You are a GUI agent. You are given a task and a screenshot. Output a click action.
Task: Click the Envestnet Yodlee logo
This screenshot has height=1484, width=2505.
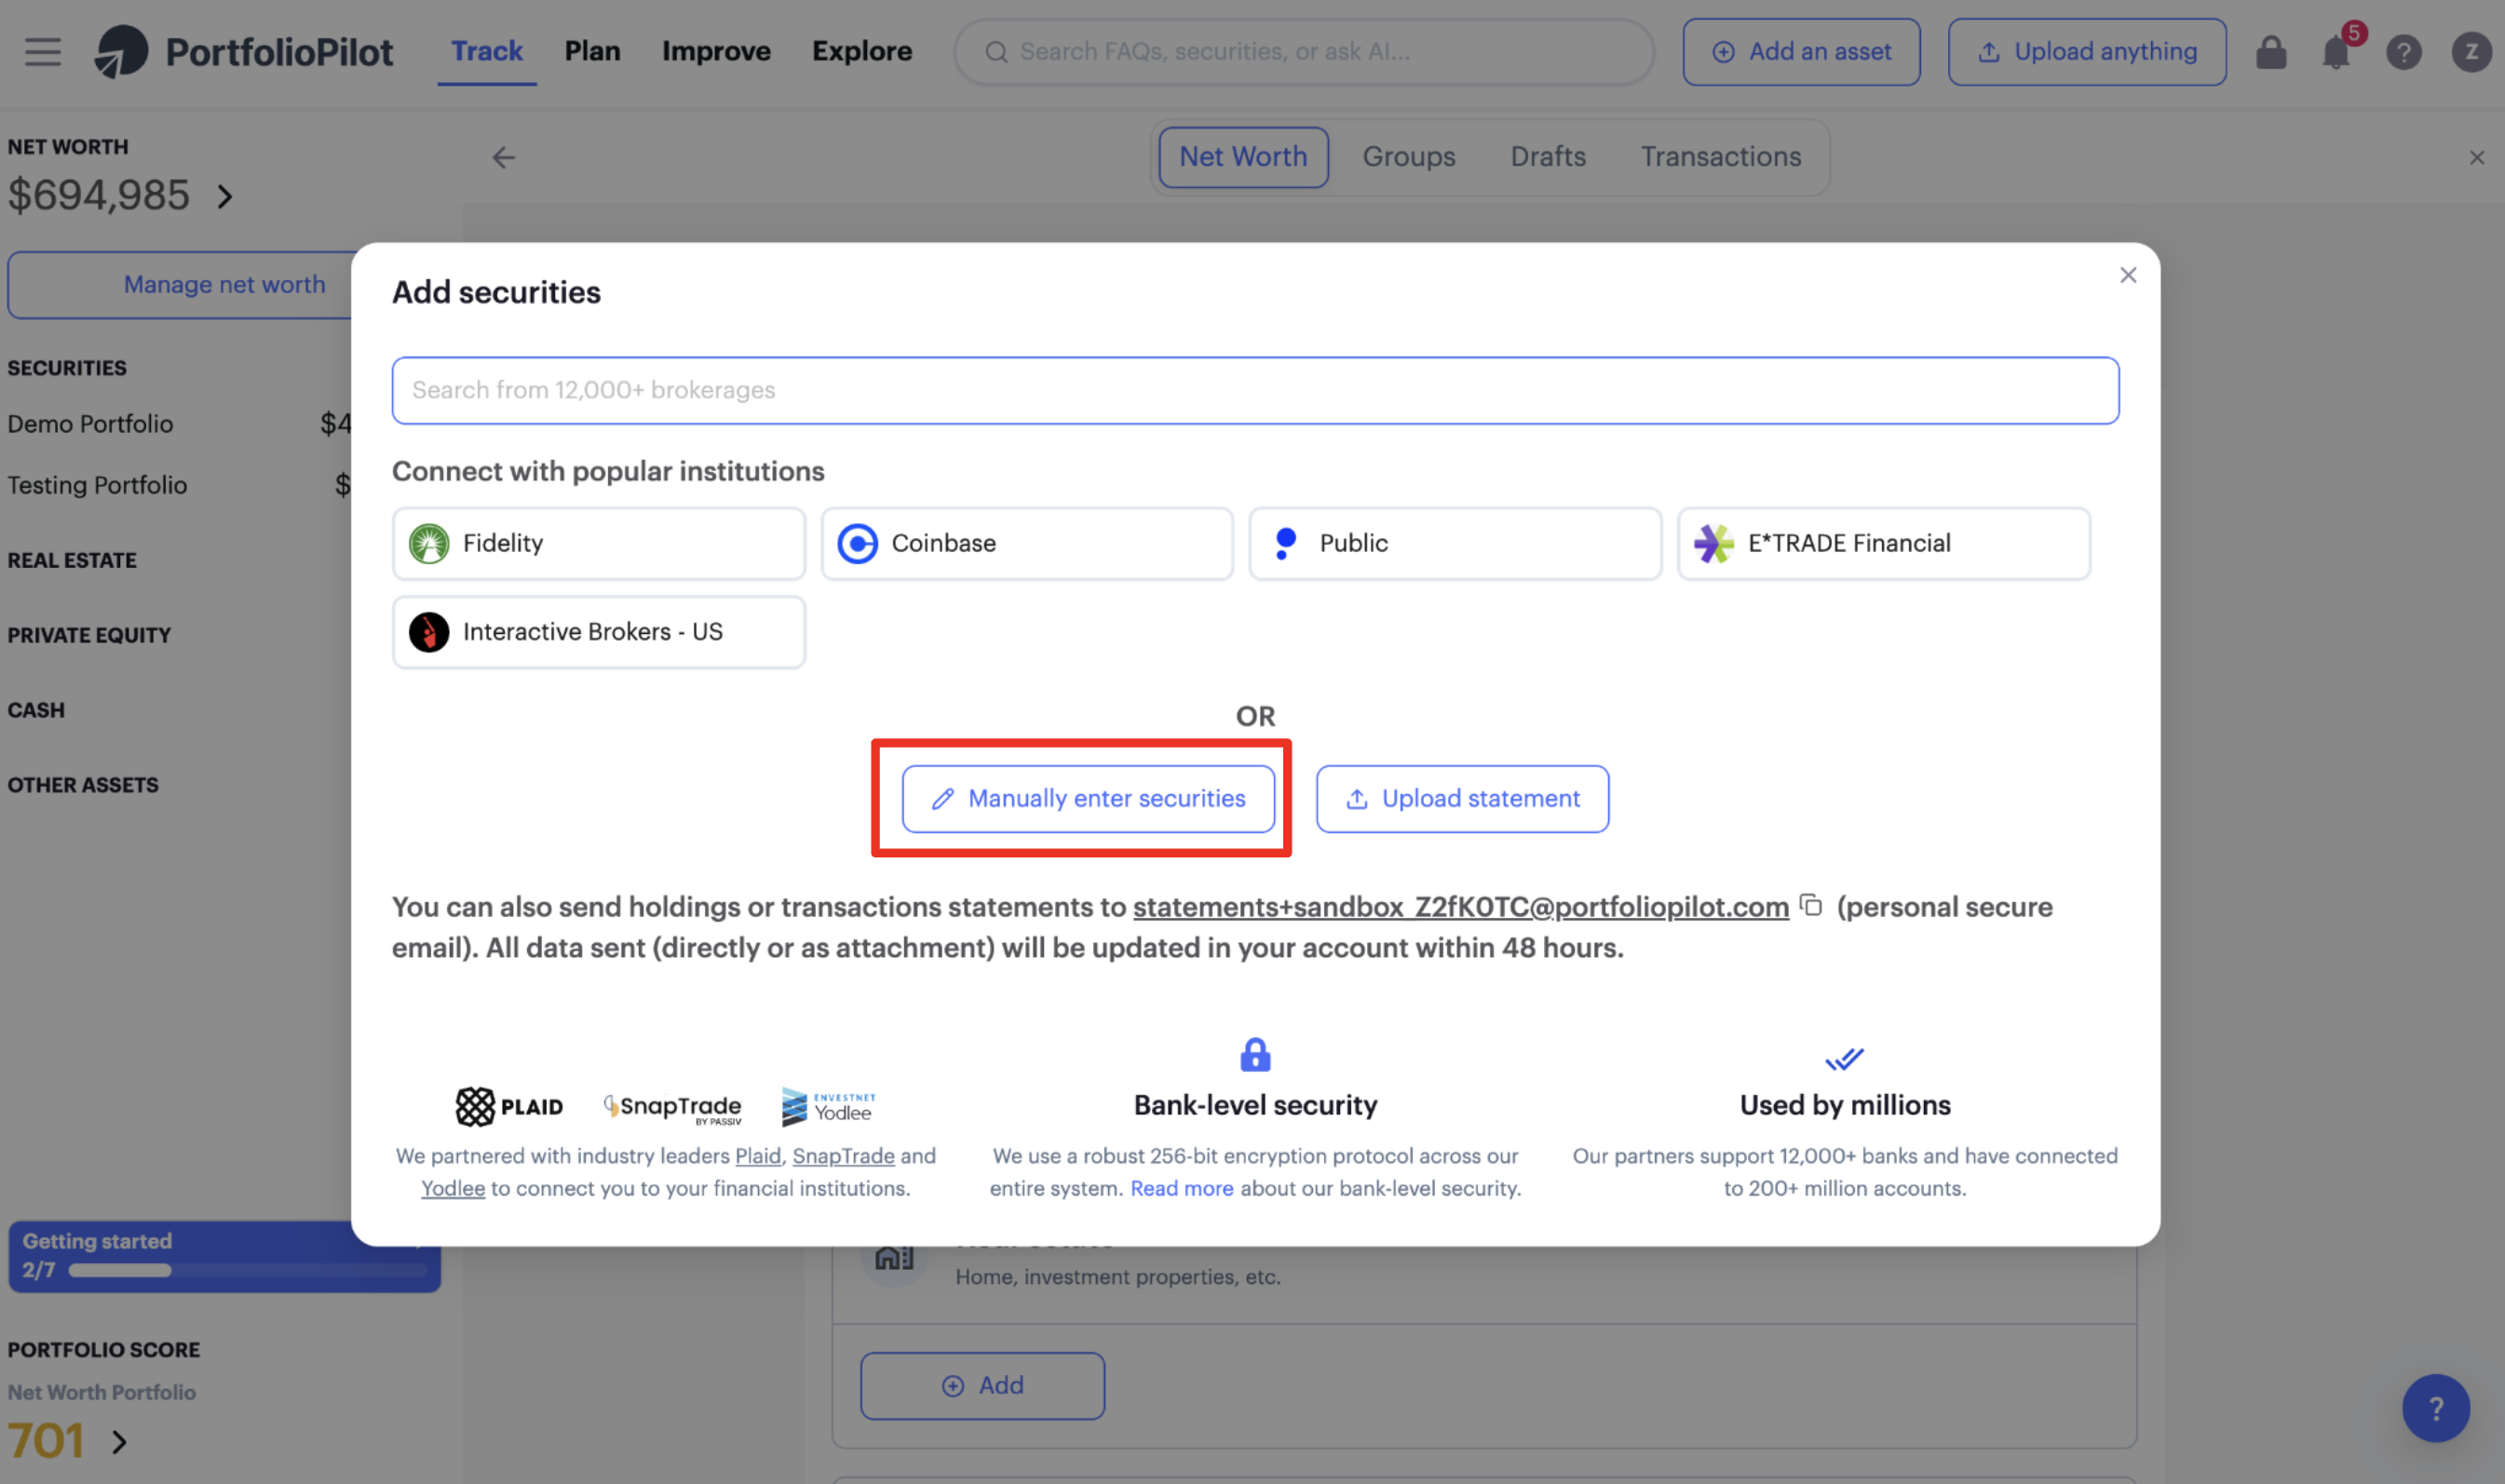(x=828, y=1106)
